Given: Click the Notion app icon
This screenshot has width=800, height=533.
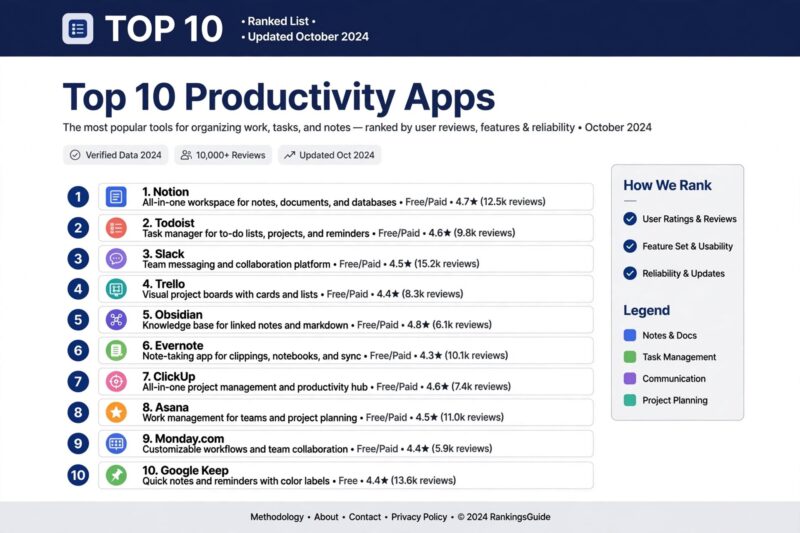Looking at the screenshot, I should (x=116, y=197).
